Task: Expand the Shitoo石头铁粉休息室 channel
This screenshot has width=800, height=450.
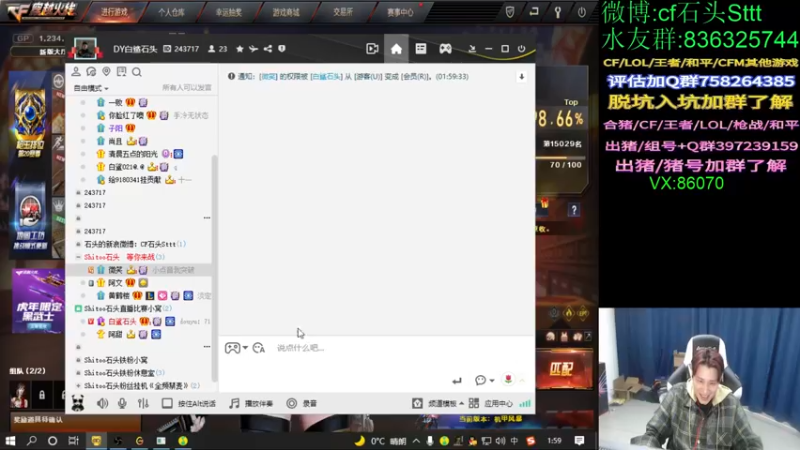Action: [78, 373]
